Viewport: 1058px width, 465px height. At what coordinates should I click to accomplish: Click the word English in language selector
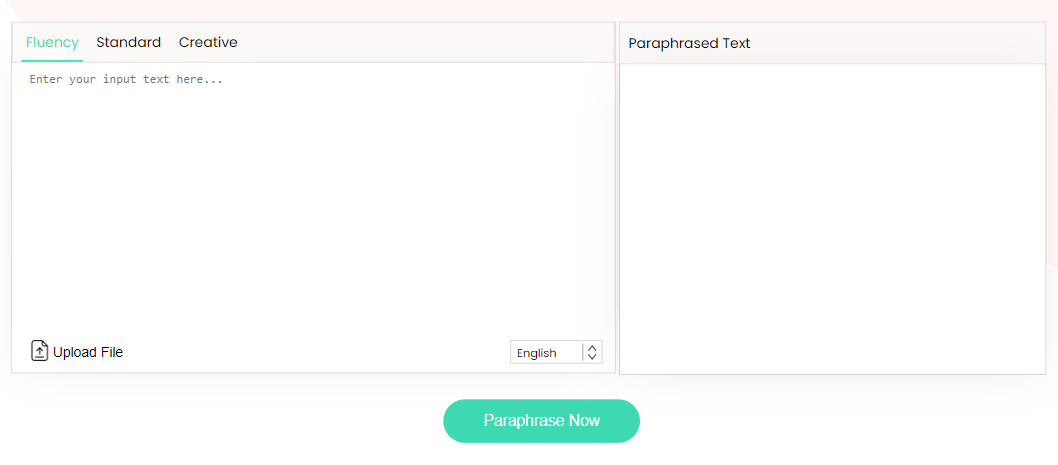pyautogui.click(x=537, y=353)
